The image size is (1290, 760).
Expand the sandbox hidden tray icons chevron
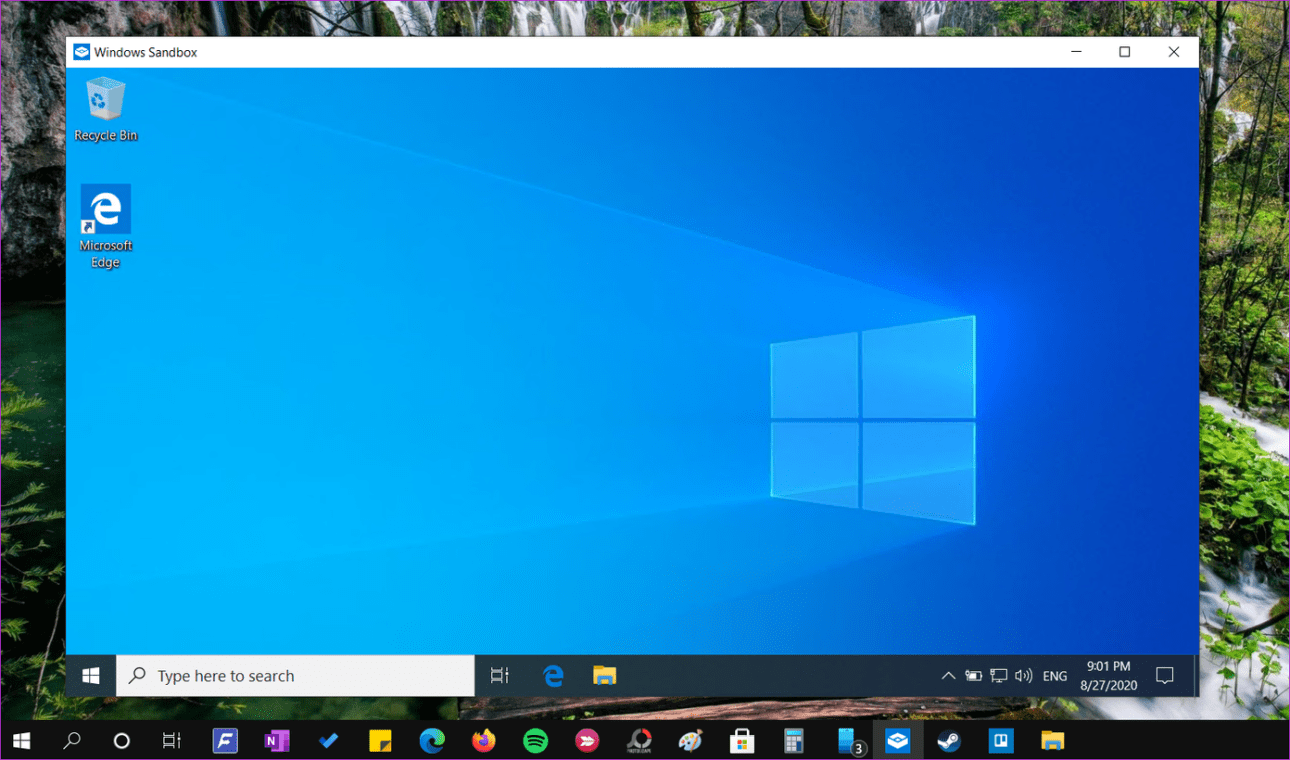(948, 676)
